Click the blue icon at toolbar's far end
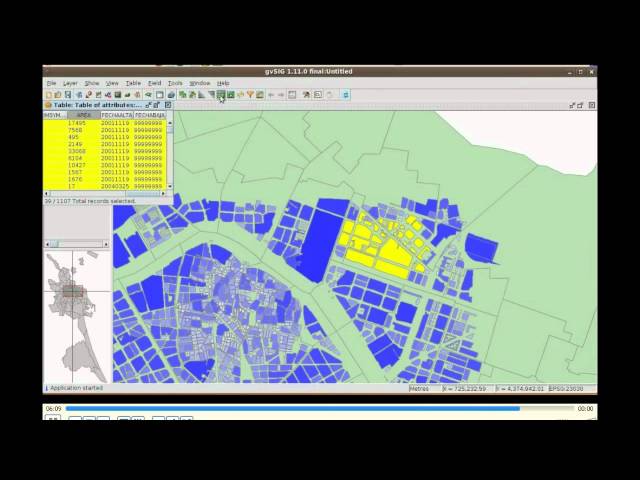 pos(346,95)
